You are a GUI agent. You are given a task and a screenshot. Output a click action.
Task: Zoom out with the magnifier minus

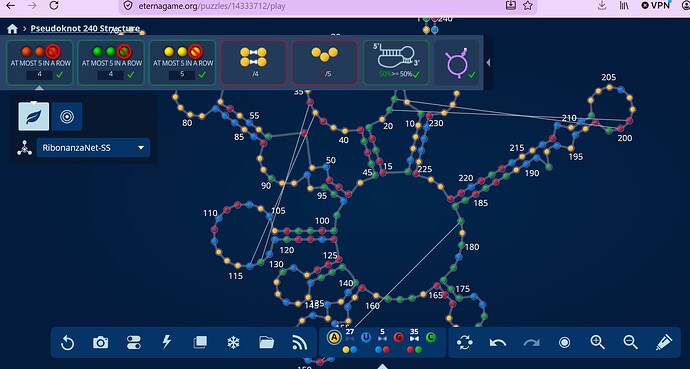tap(631, 342)
